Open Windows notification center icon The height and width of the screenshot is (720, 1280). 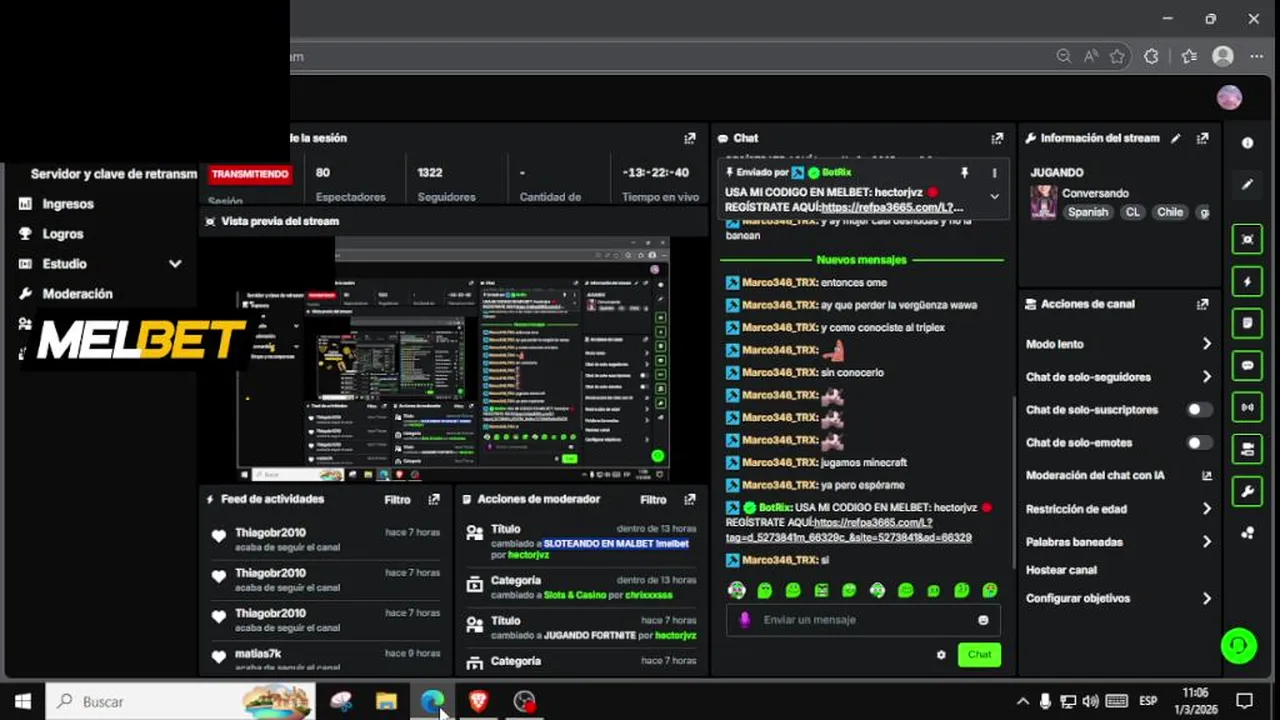tap(1244, 702)
